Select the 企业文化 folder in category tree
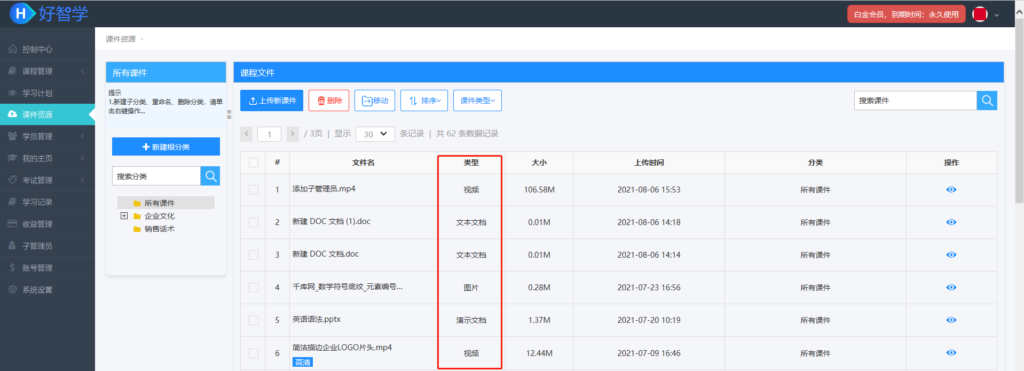This screenshot has height=371, width=1024. (x=154, y=216)
